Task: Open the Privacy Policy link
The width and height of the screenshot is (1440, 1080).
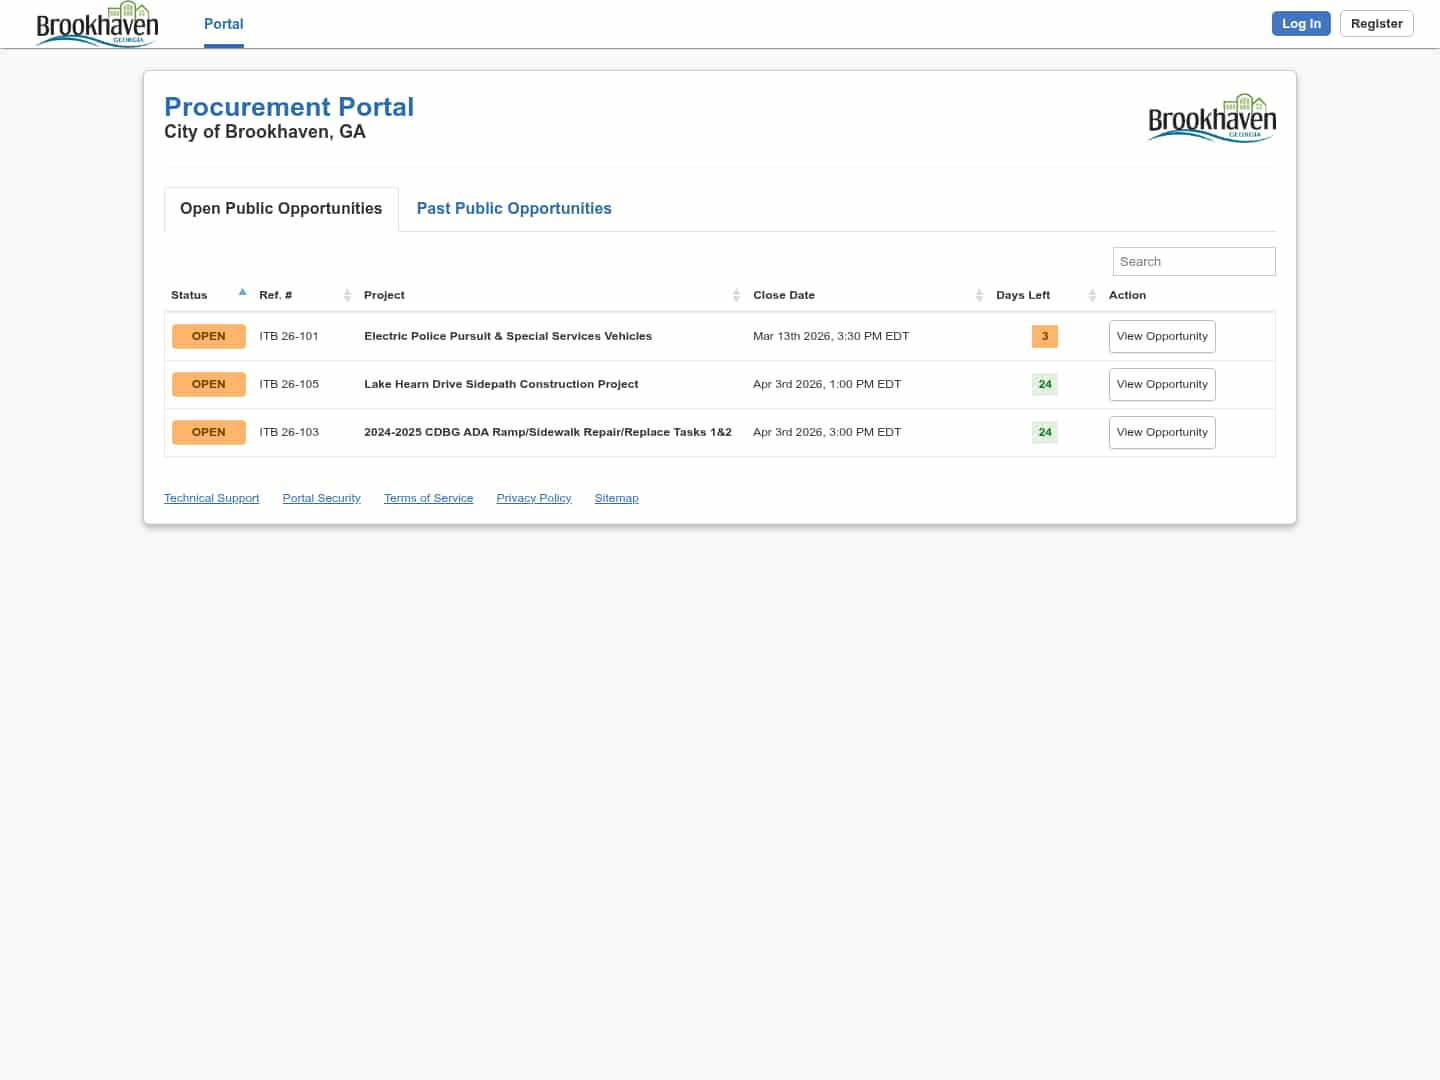Action: (x=534, y=498)
